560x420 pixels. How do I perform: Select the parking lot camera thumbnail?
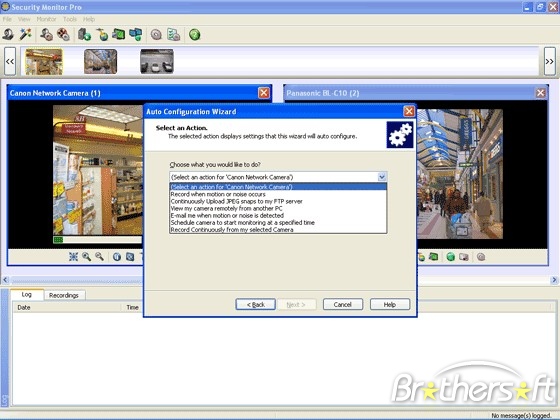pos(157,61)
